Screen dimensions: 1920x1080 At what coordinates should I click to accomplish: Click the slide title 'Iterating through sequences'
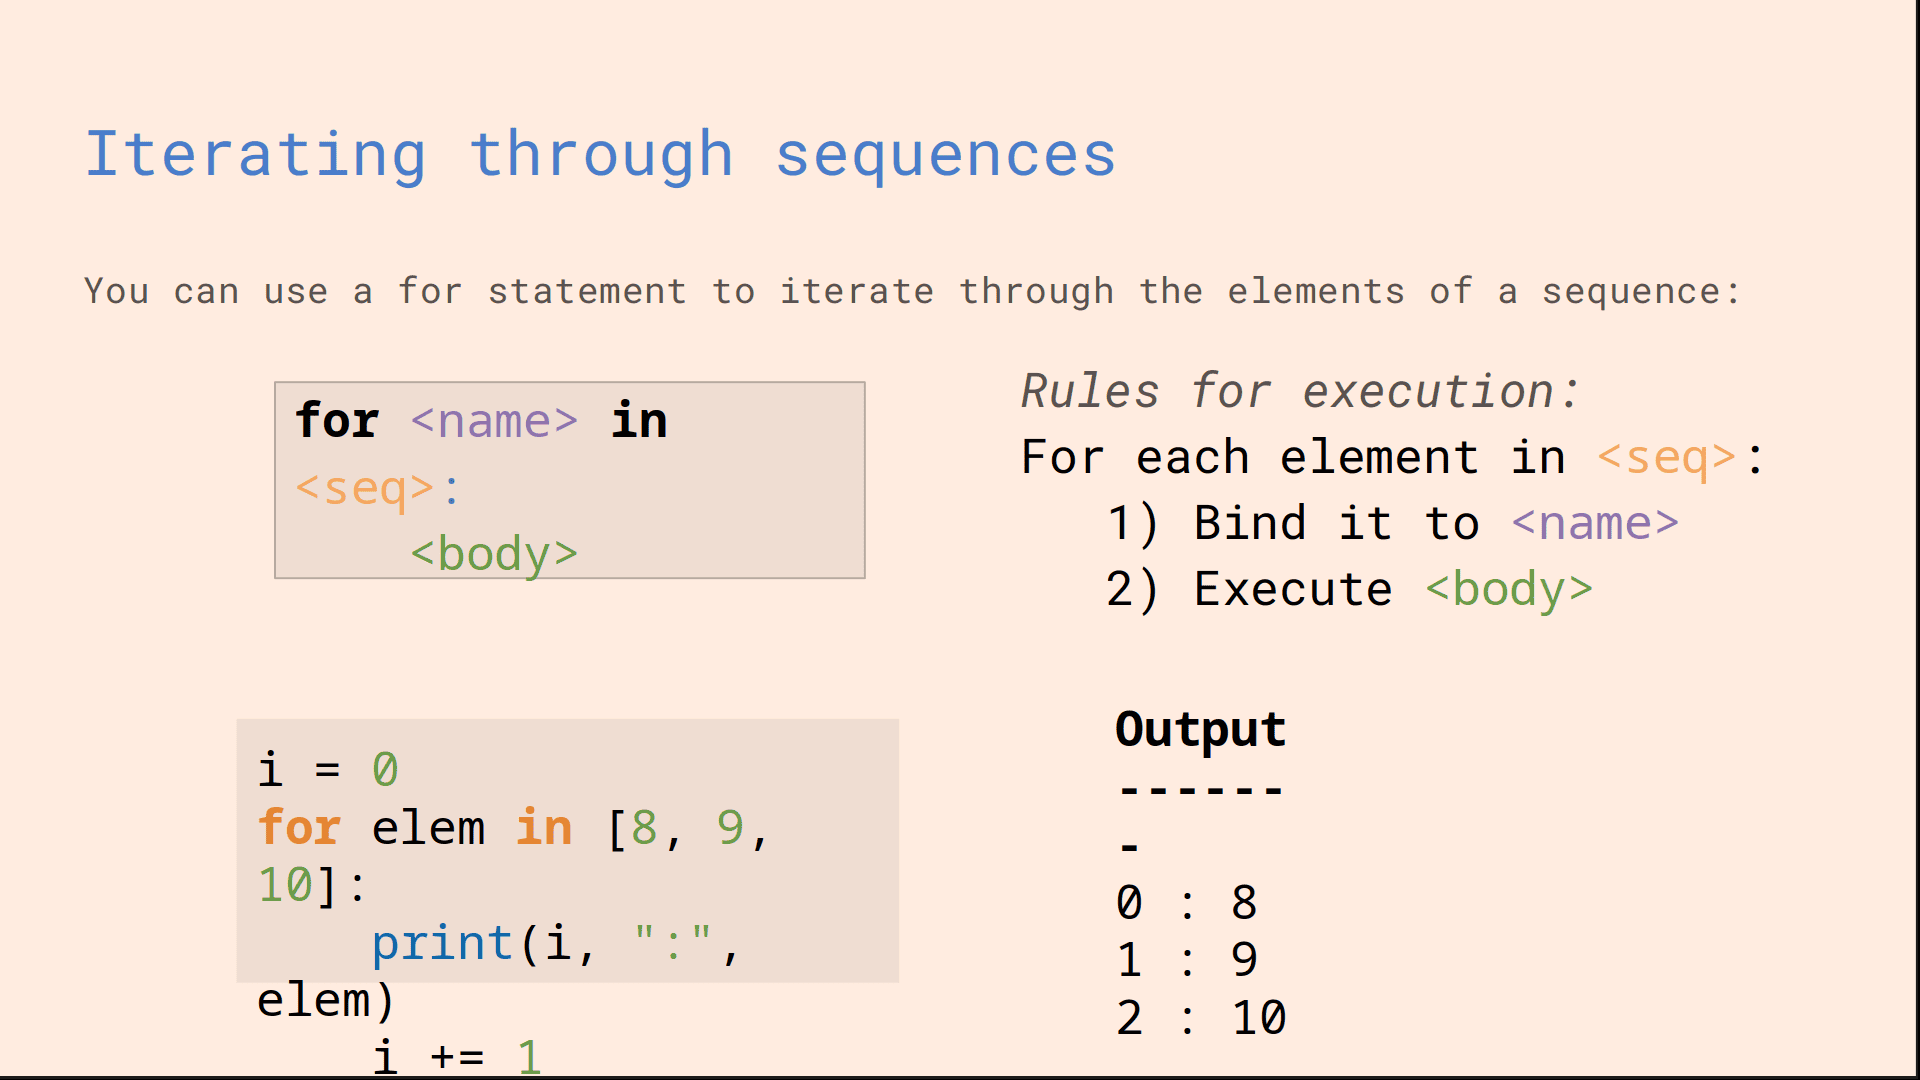click(600, 155)
